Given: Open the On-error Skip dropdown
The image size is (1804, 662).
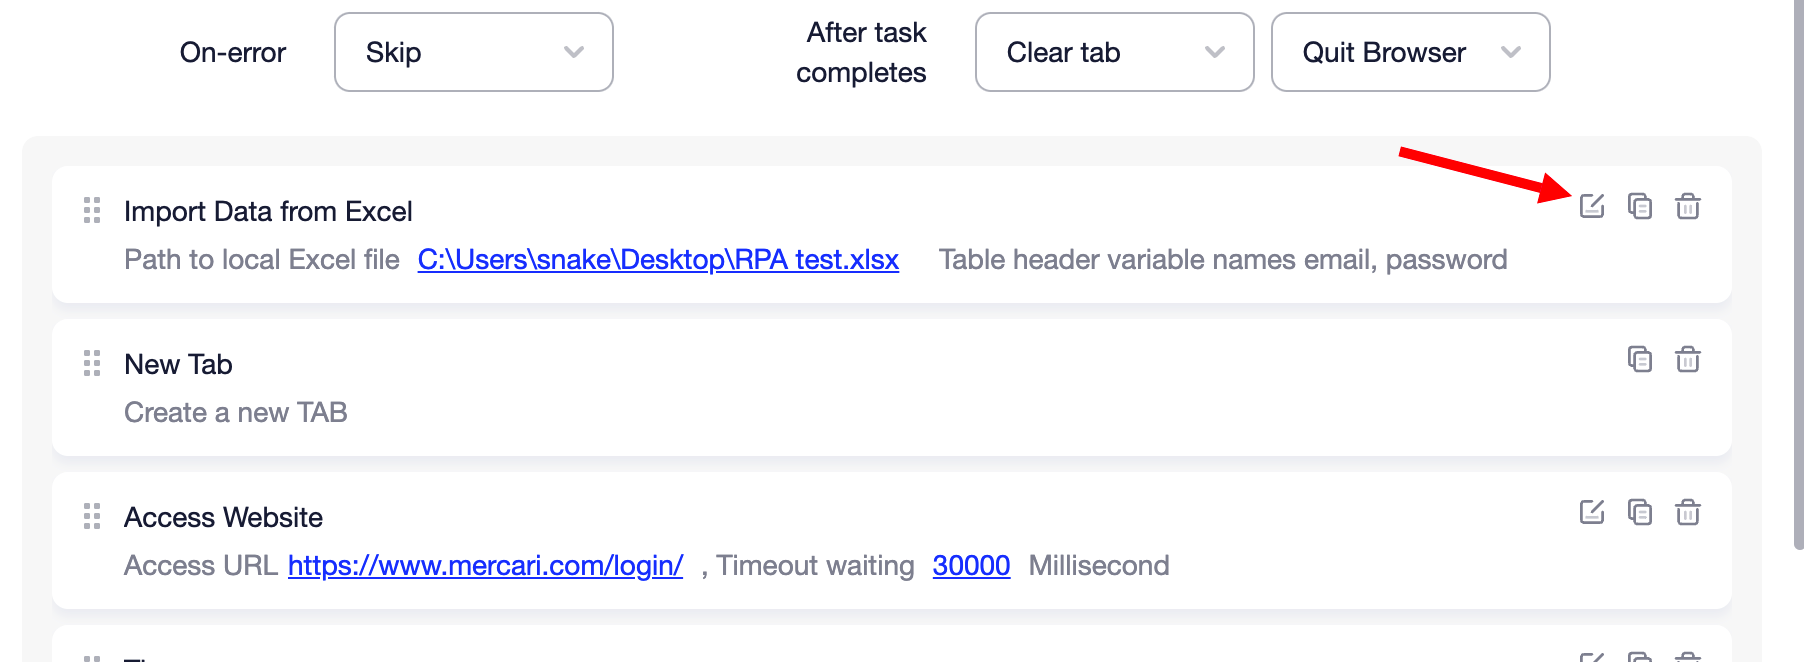Looking at the screenshot, I should (x=473, y=52).
